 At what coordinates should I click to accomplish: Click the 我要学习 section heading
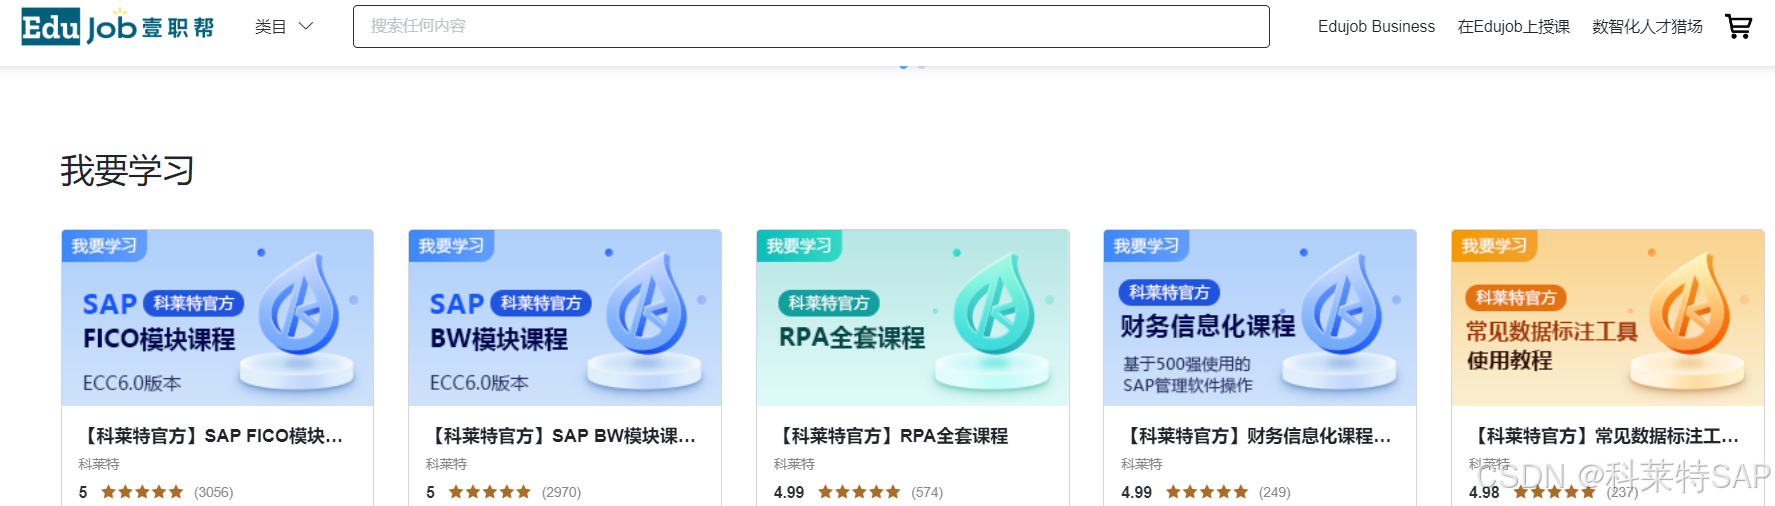pyautogui.click(x=127, y=171)
